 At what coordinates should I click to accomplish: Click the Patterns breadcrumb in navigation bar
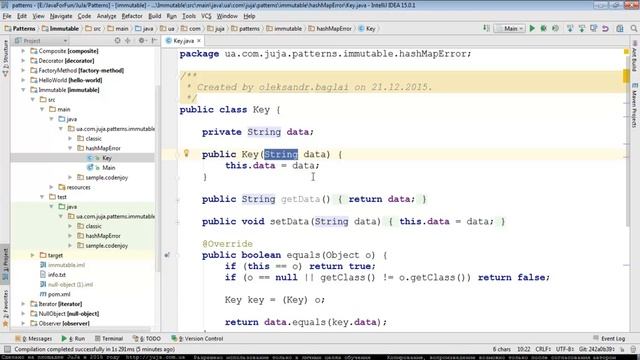(20, 29)
